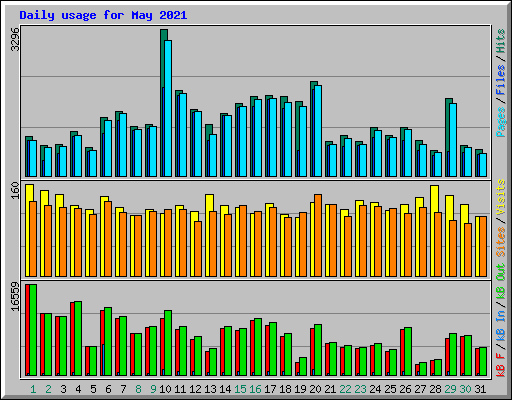The image size is (512, 400).
Task: Click the x-axis day label "23"
Action: tap(360, 389)
